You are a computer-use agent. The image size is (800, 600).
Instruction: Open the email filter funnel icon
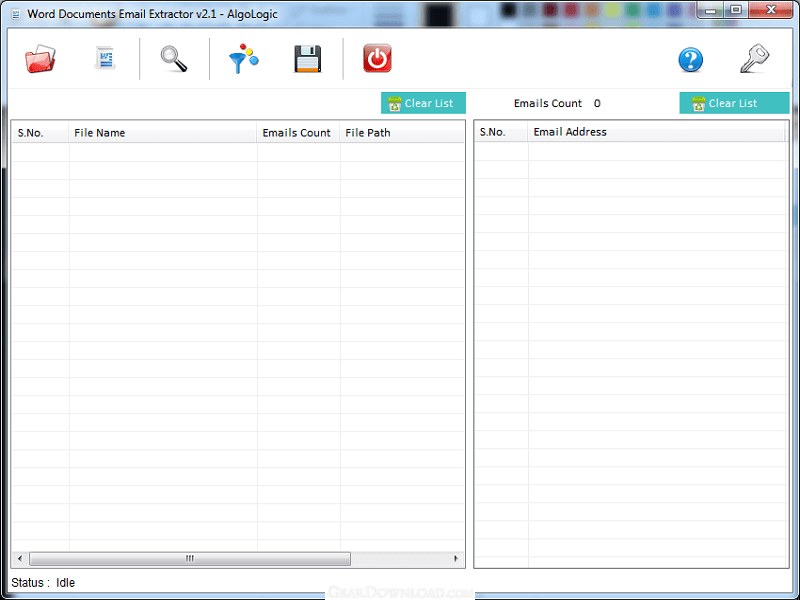[243, 59]
